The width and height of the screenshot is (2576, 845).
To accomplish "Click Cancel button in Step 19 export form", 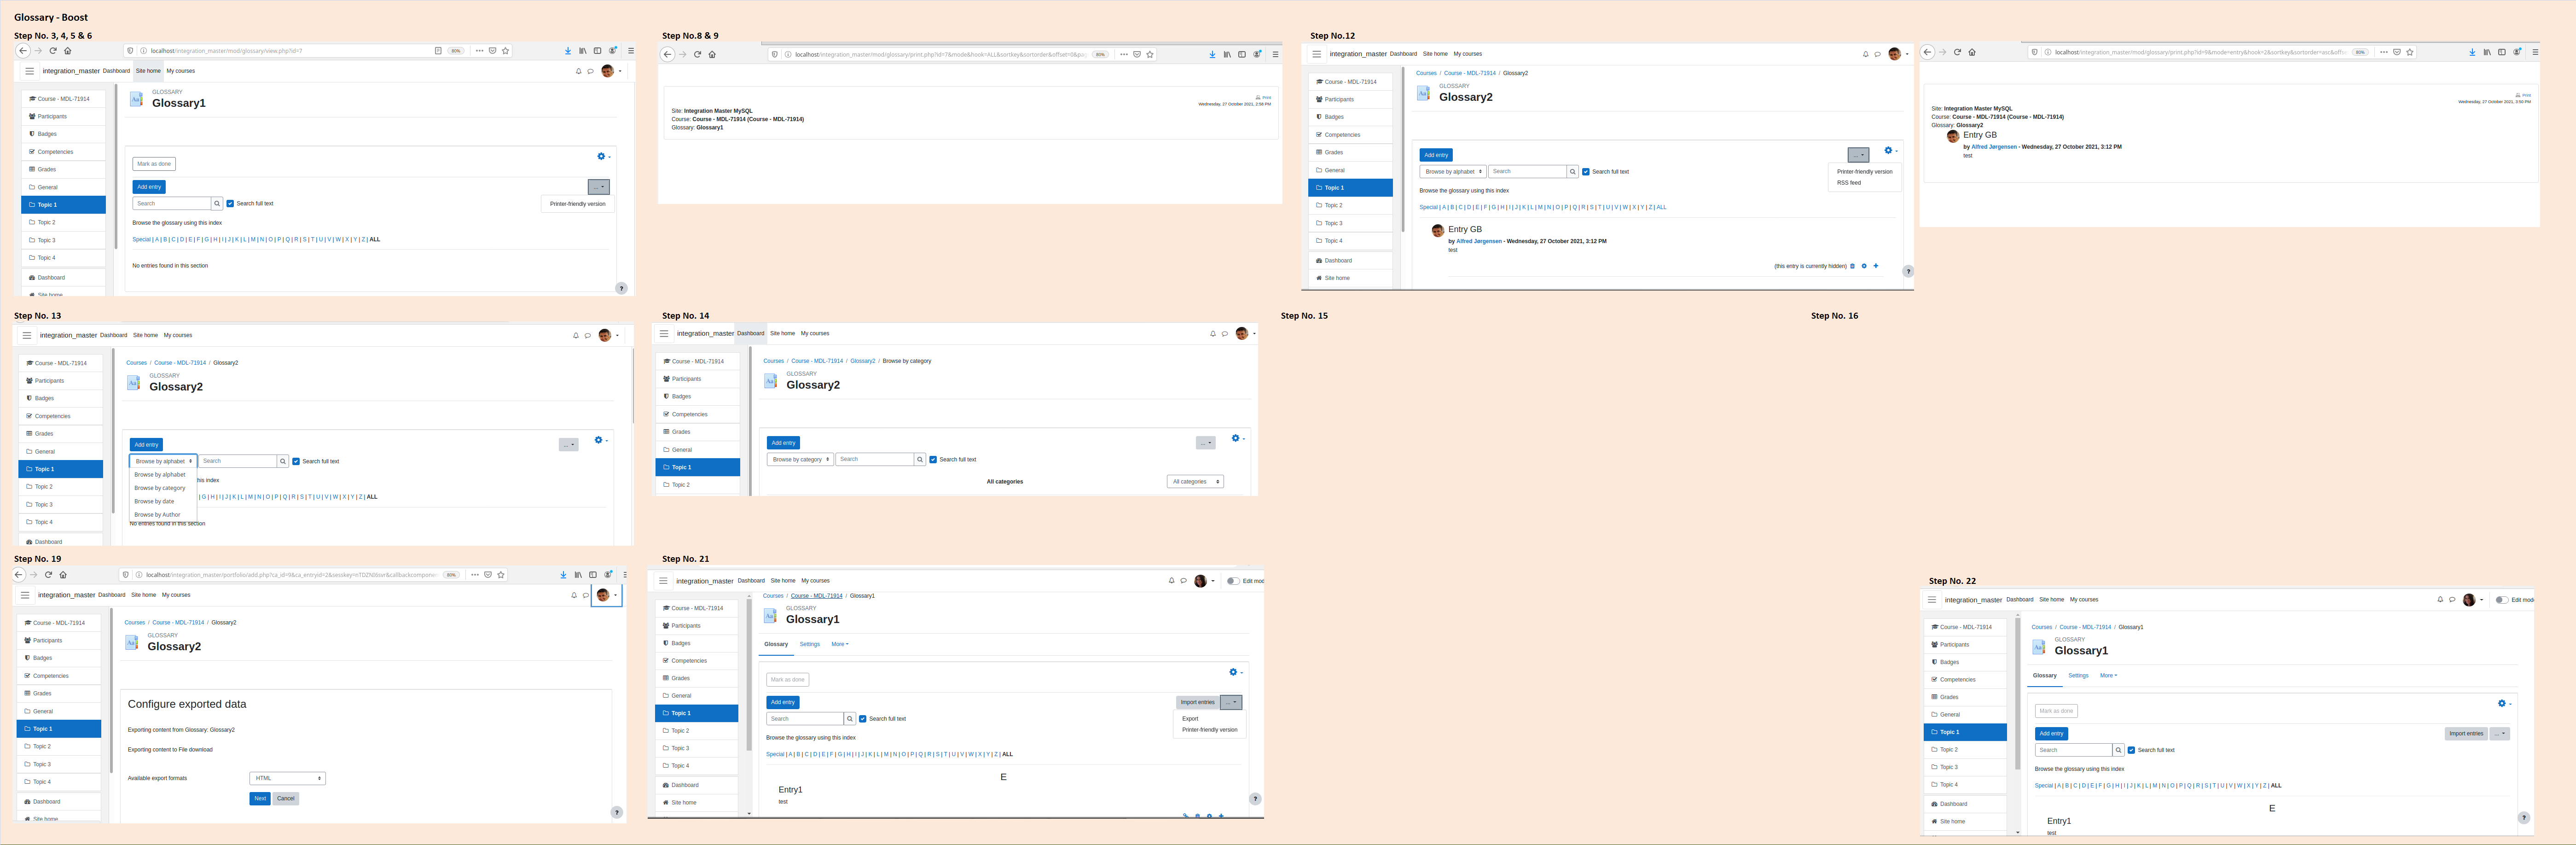I will 286,798.
